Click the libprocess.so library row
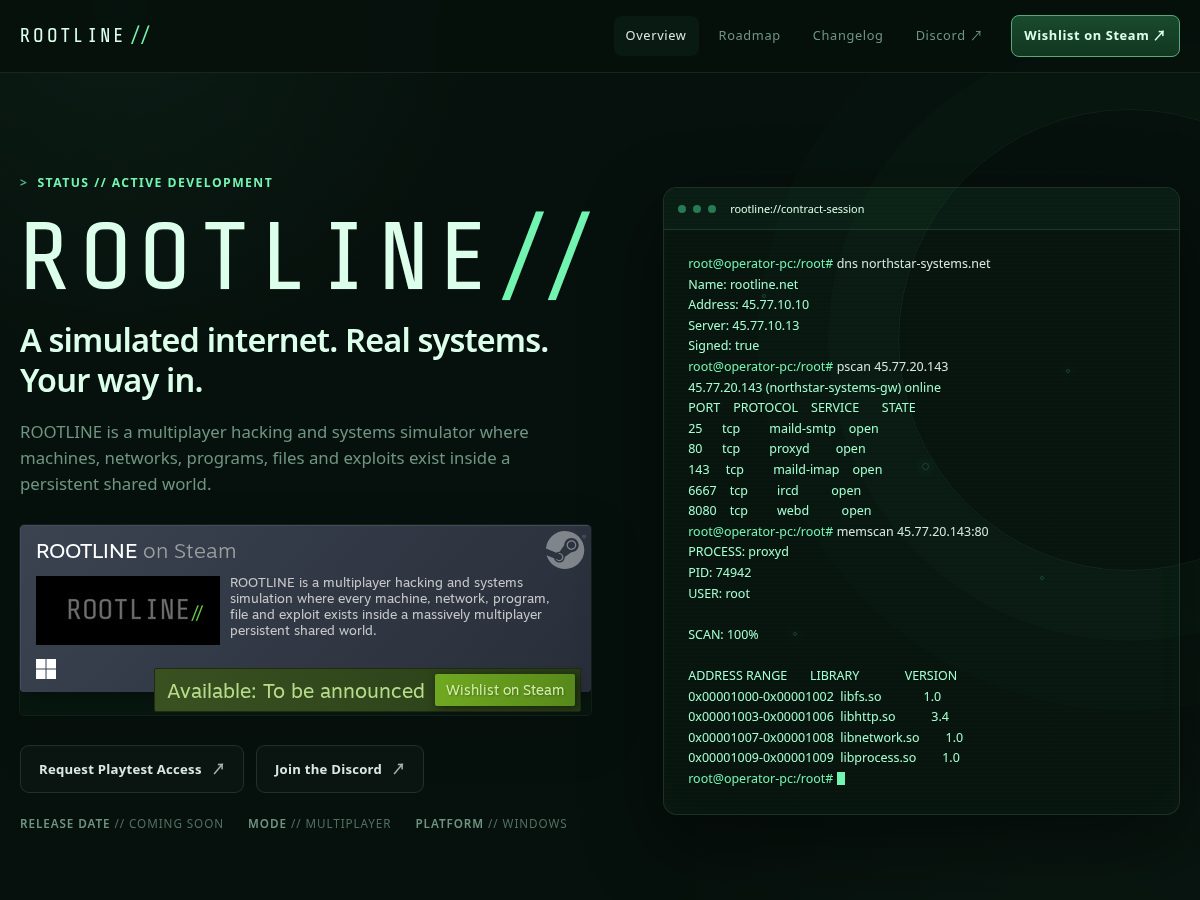Screen dimensions: 1200x900 (x=824, y=758)
